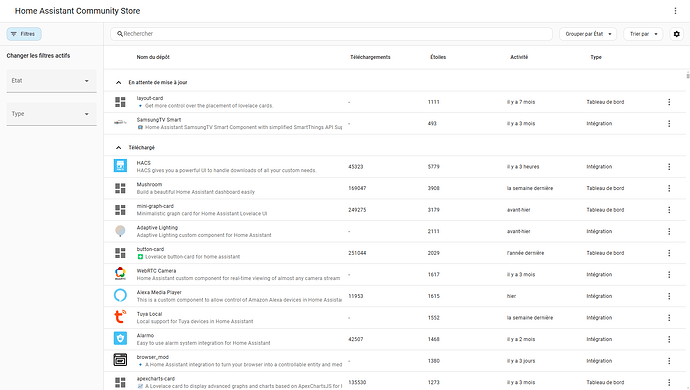690x390 pixels.
Task: Click the Adaptive Lighting bulb icon
Action: pos(120,231)
